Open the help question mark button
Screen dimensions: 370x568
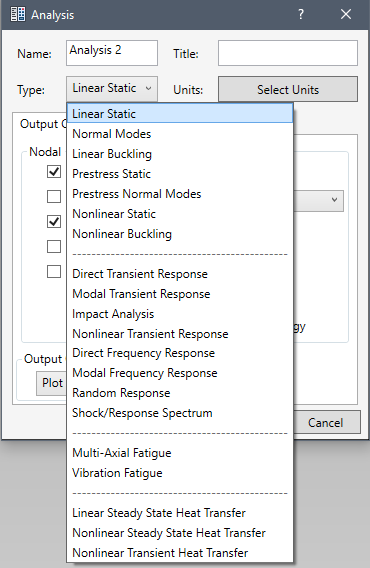(300, 14)
